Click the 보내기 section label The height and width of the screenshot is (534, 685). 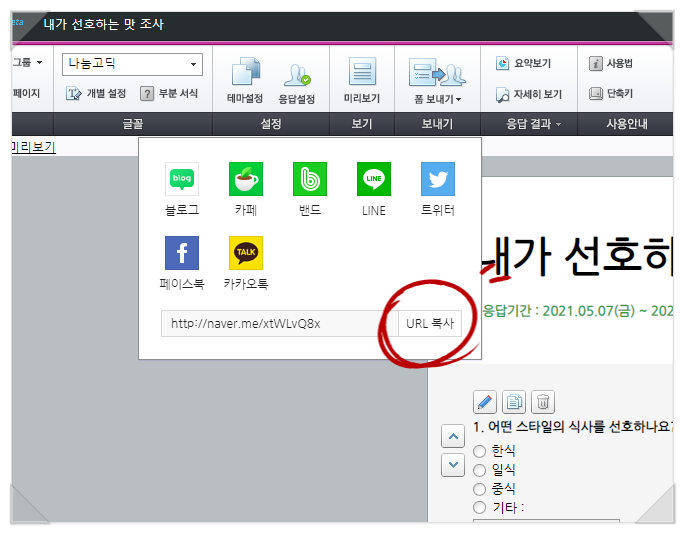click(x=437, y=124)
